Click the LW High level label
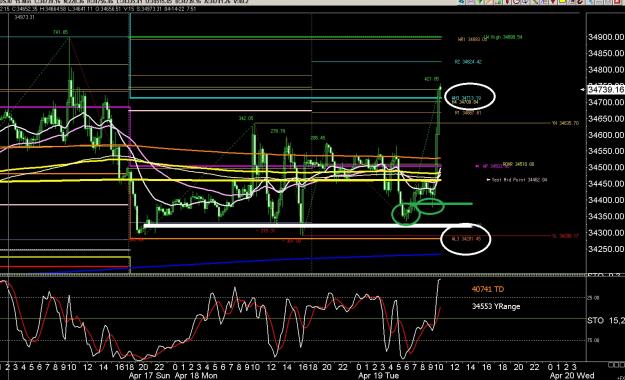 tap(503, 37)
